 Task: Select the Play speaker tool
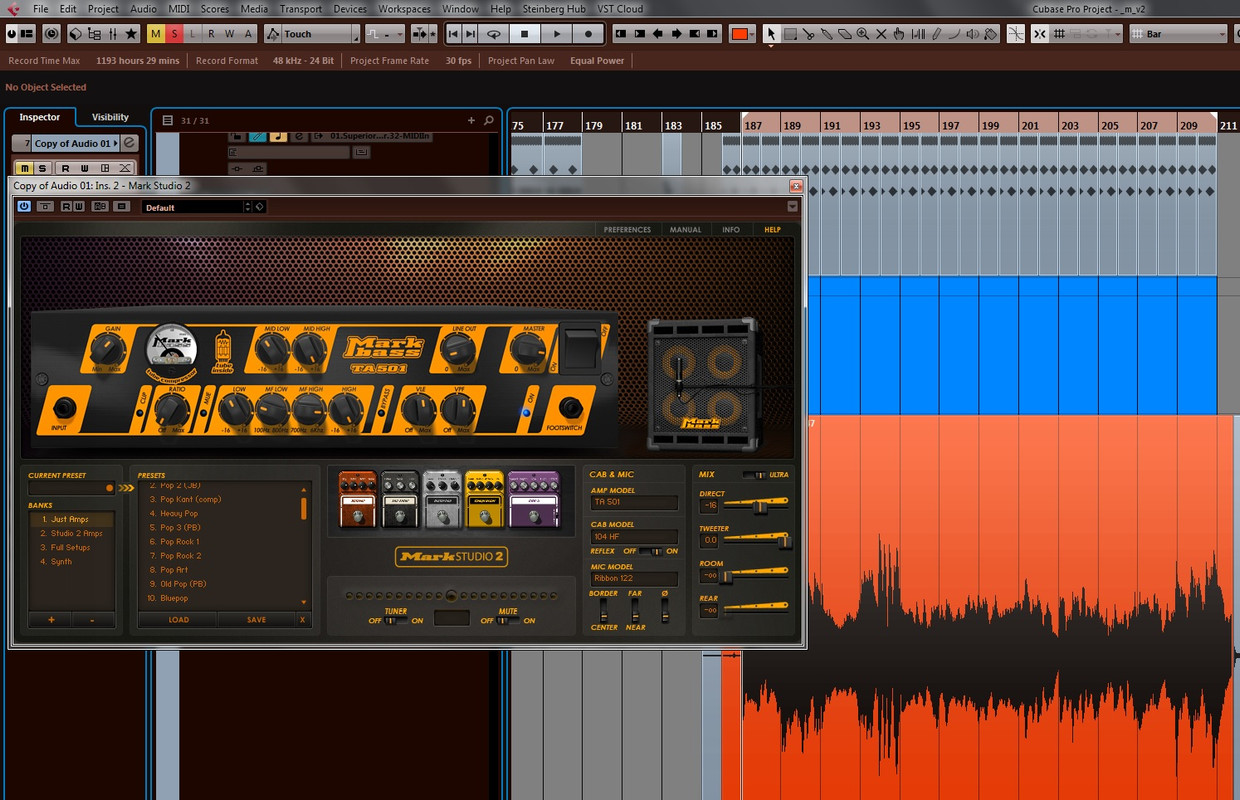pos(972,34)
